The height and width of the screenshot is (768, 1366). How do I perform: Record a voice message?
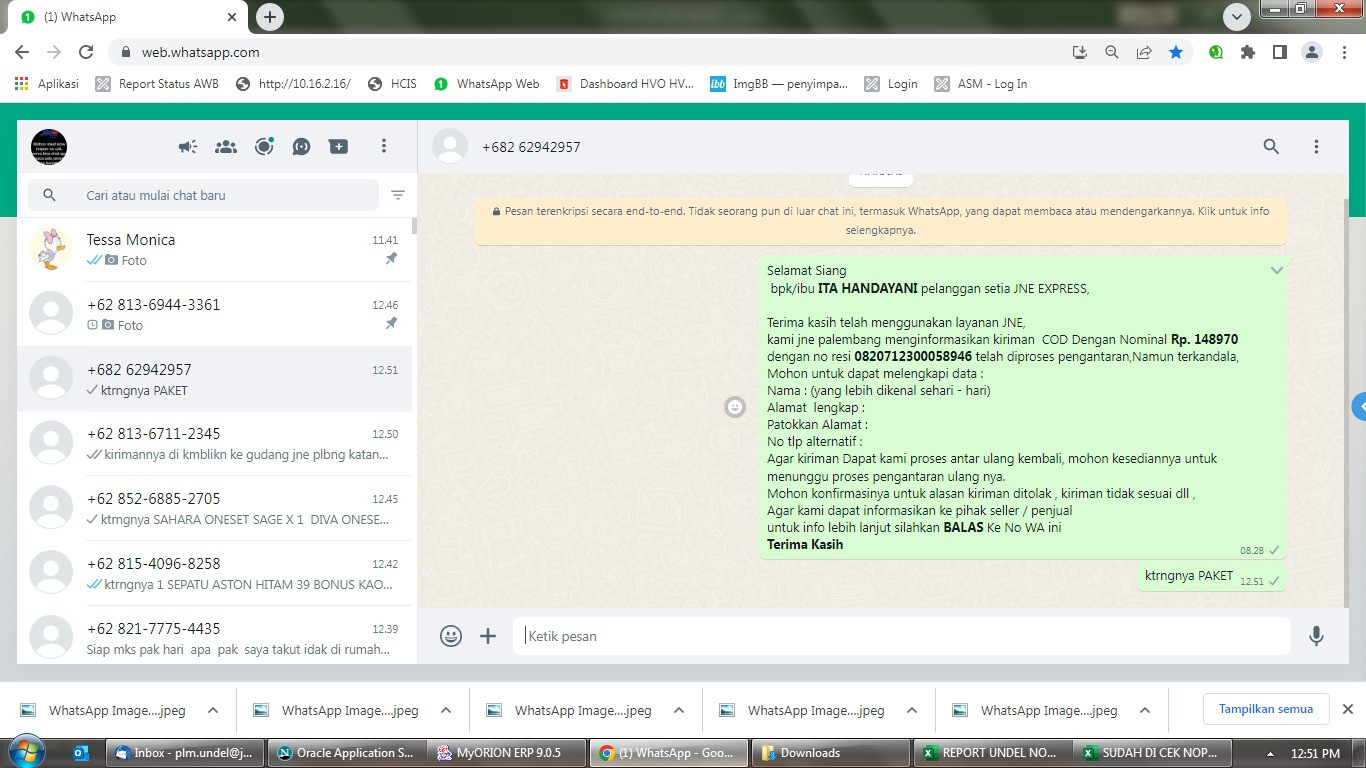point(1316,636)
